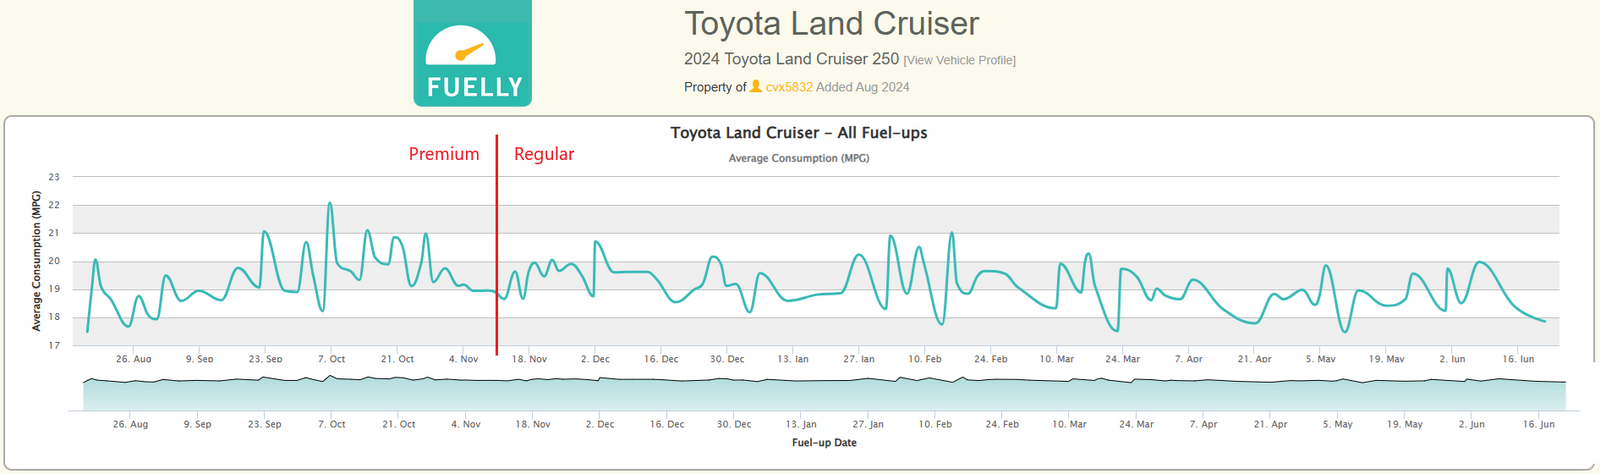This screenshot has width=1600, height=474.
Task: Click the first data point of the MPG line
Action: pos(88,331)
